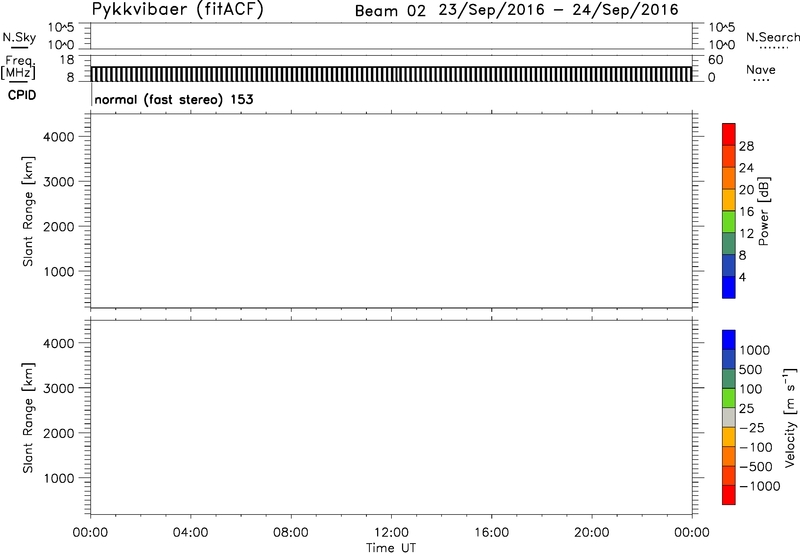The image size is (800, 554).
Task: Click the bright blue Power colorbar bottom segment
Action: [x=729, y=287]
